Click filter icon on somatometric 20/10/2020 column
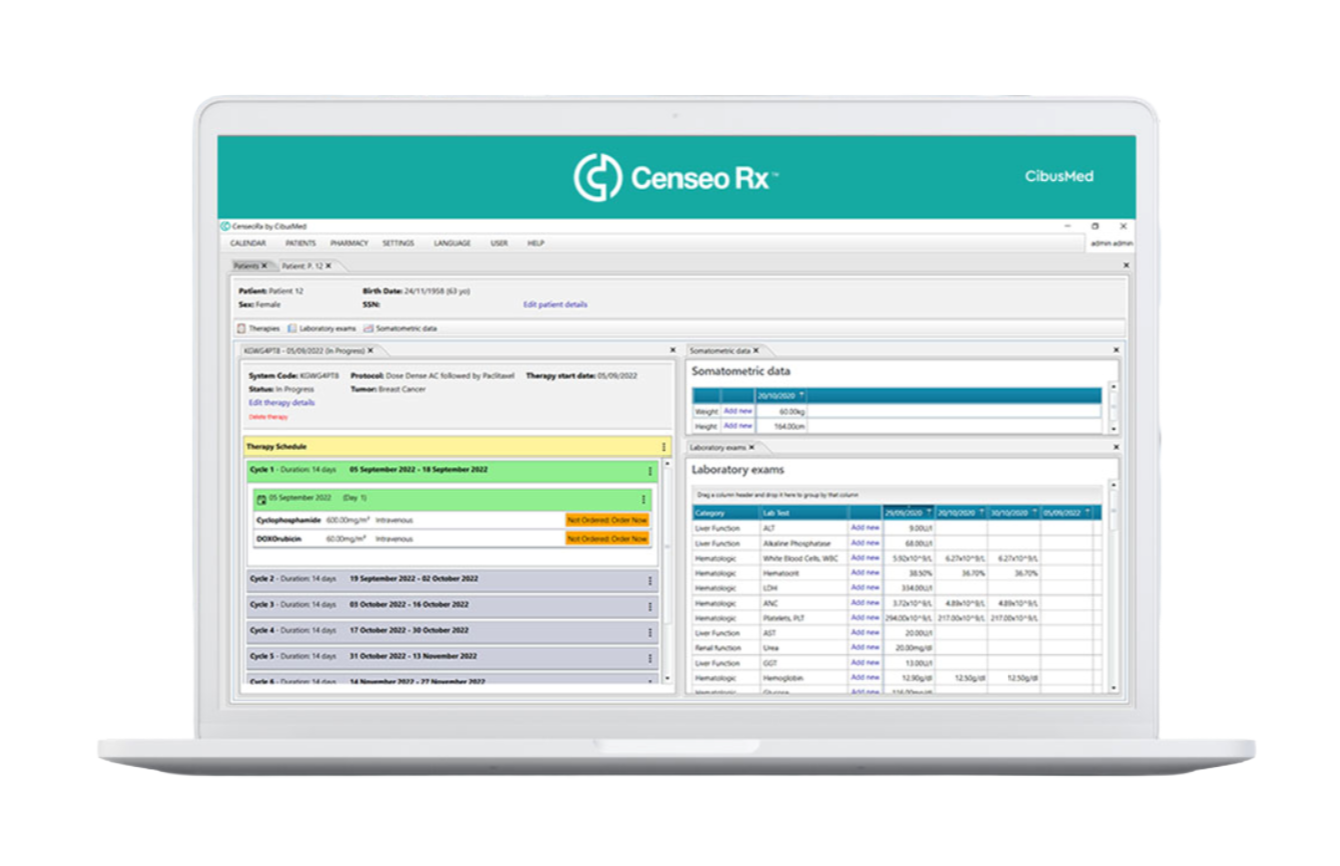 coord(802,395)
